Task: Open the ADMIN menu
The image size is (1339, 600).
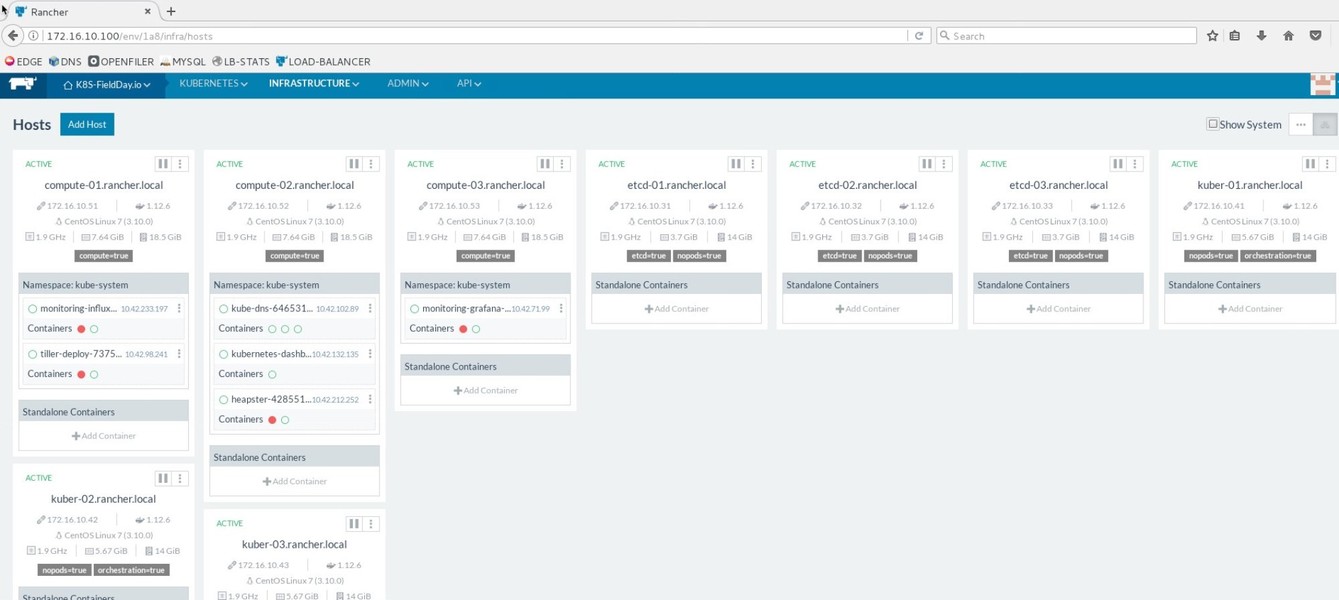Action: (x=408, y=84)
